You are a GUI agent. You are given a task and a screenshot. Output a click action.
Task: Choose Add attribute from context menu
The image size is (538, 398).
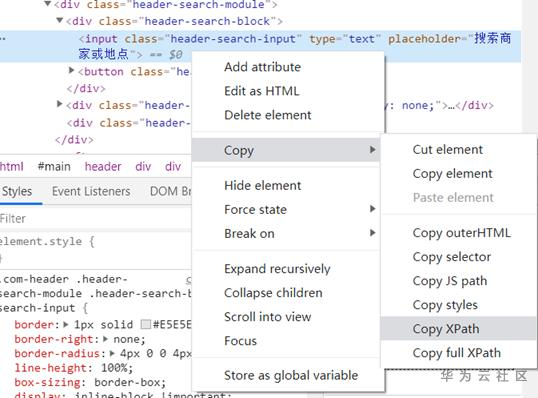click(262, 67)
